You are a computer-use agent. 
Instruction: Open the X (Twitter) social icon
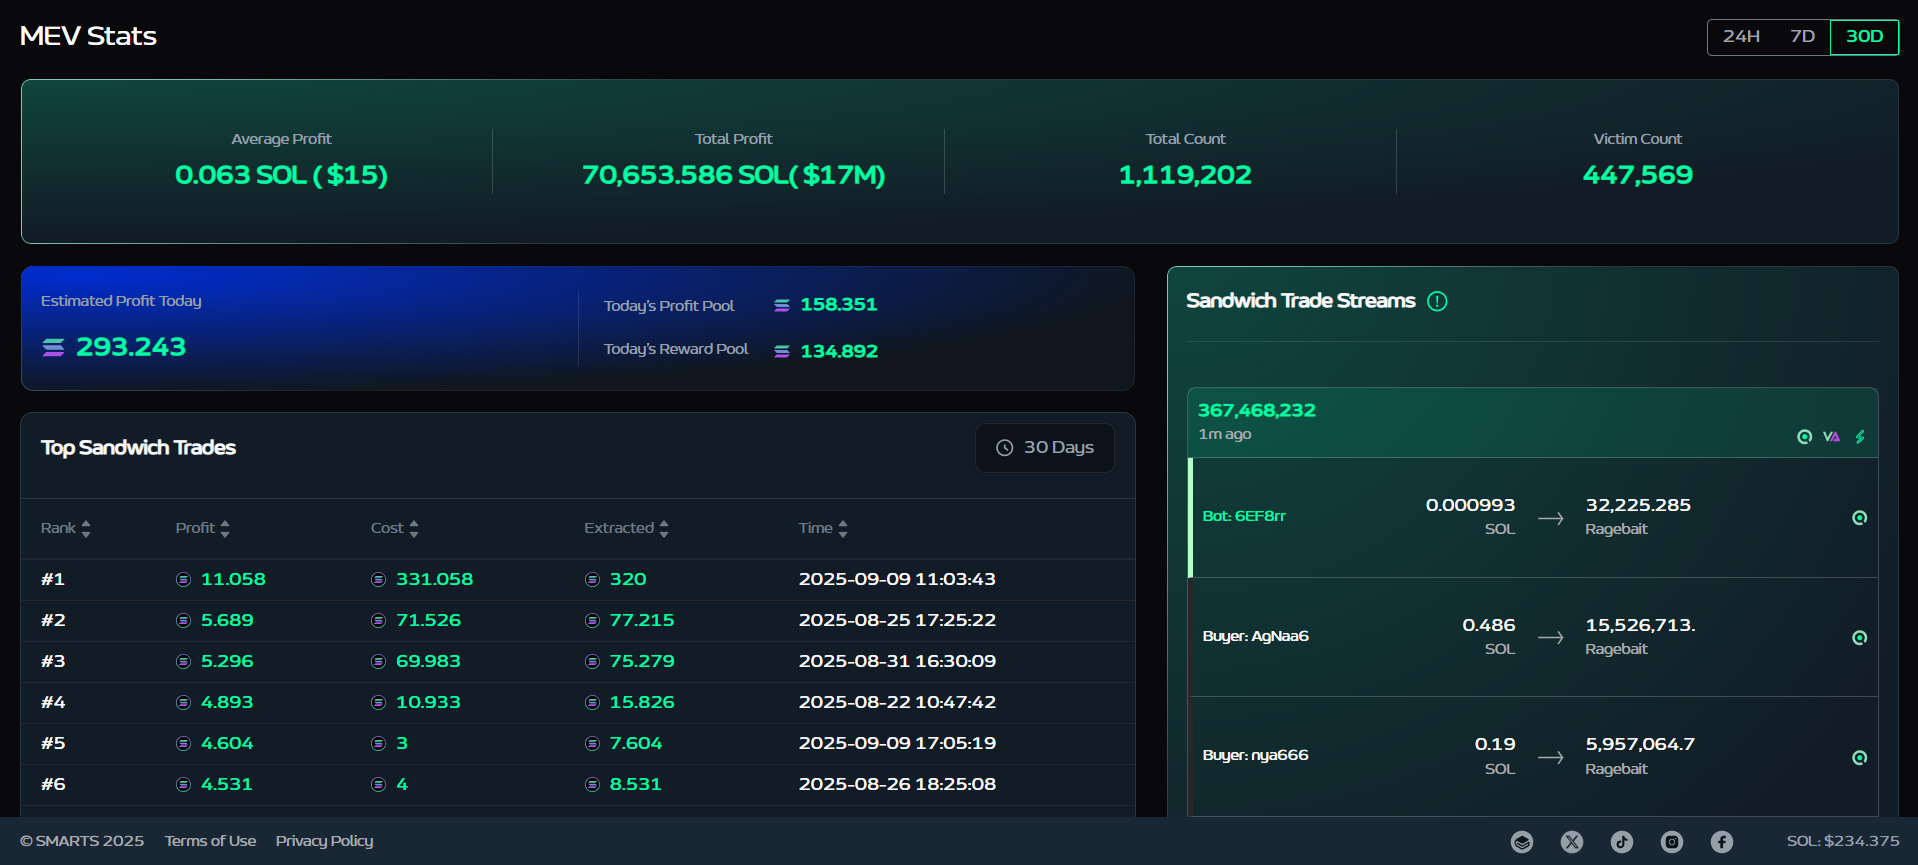coord(1572,842)
